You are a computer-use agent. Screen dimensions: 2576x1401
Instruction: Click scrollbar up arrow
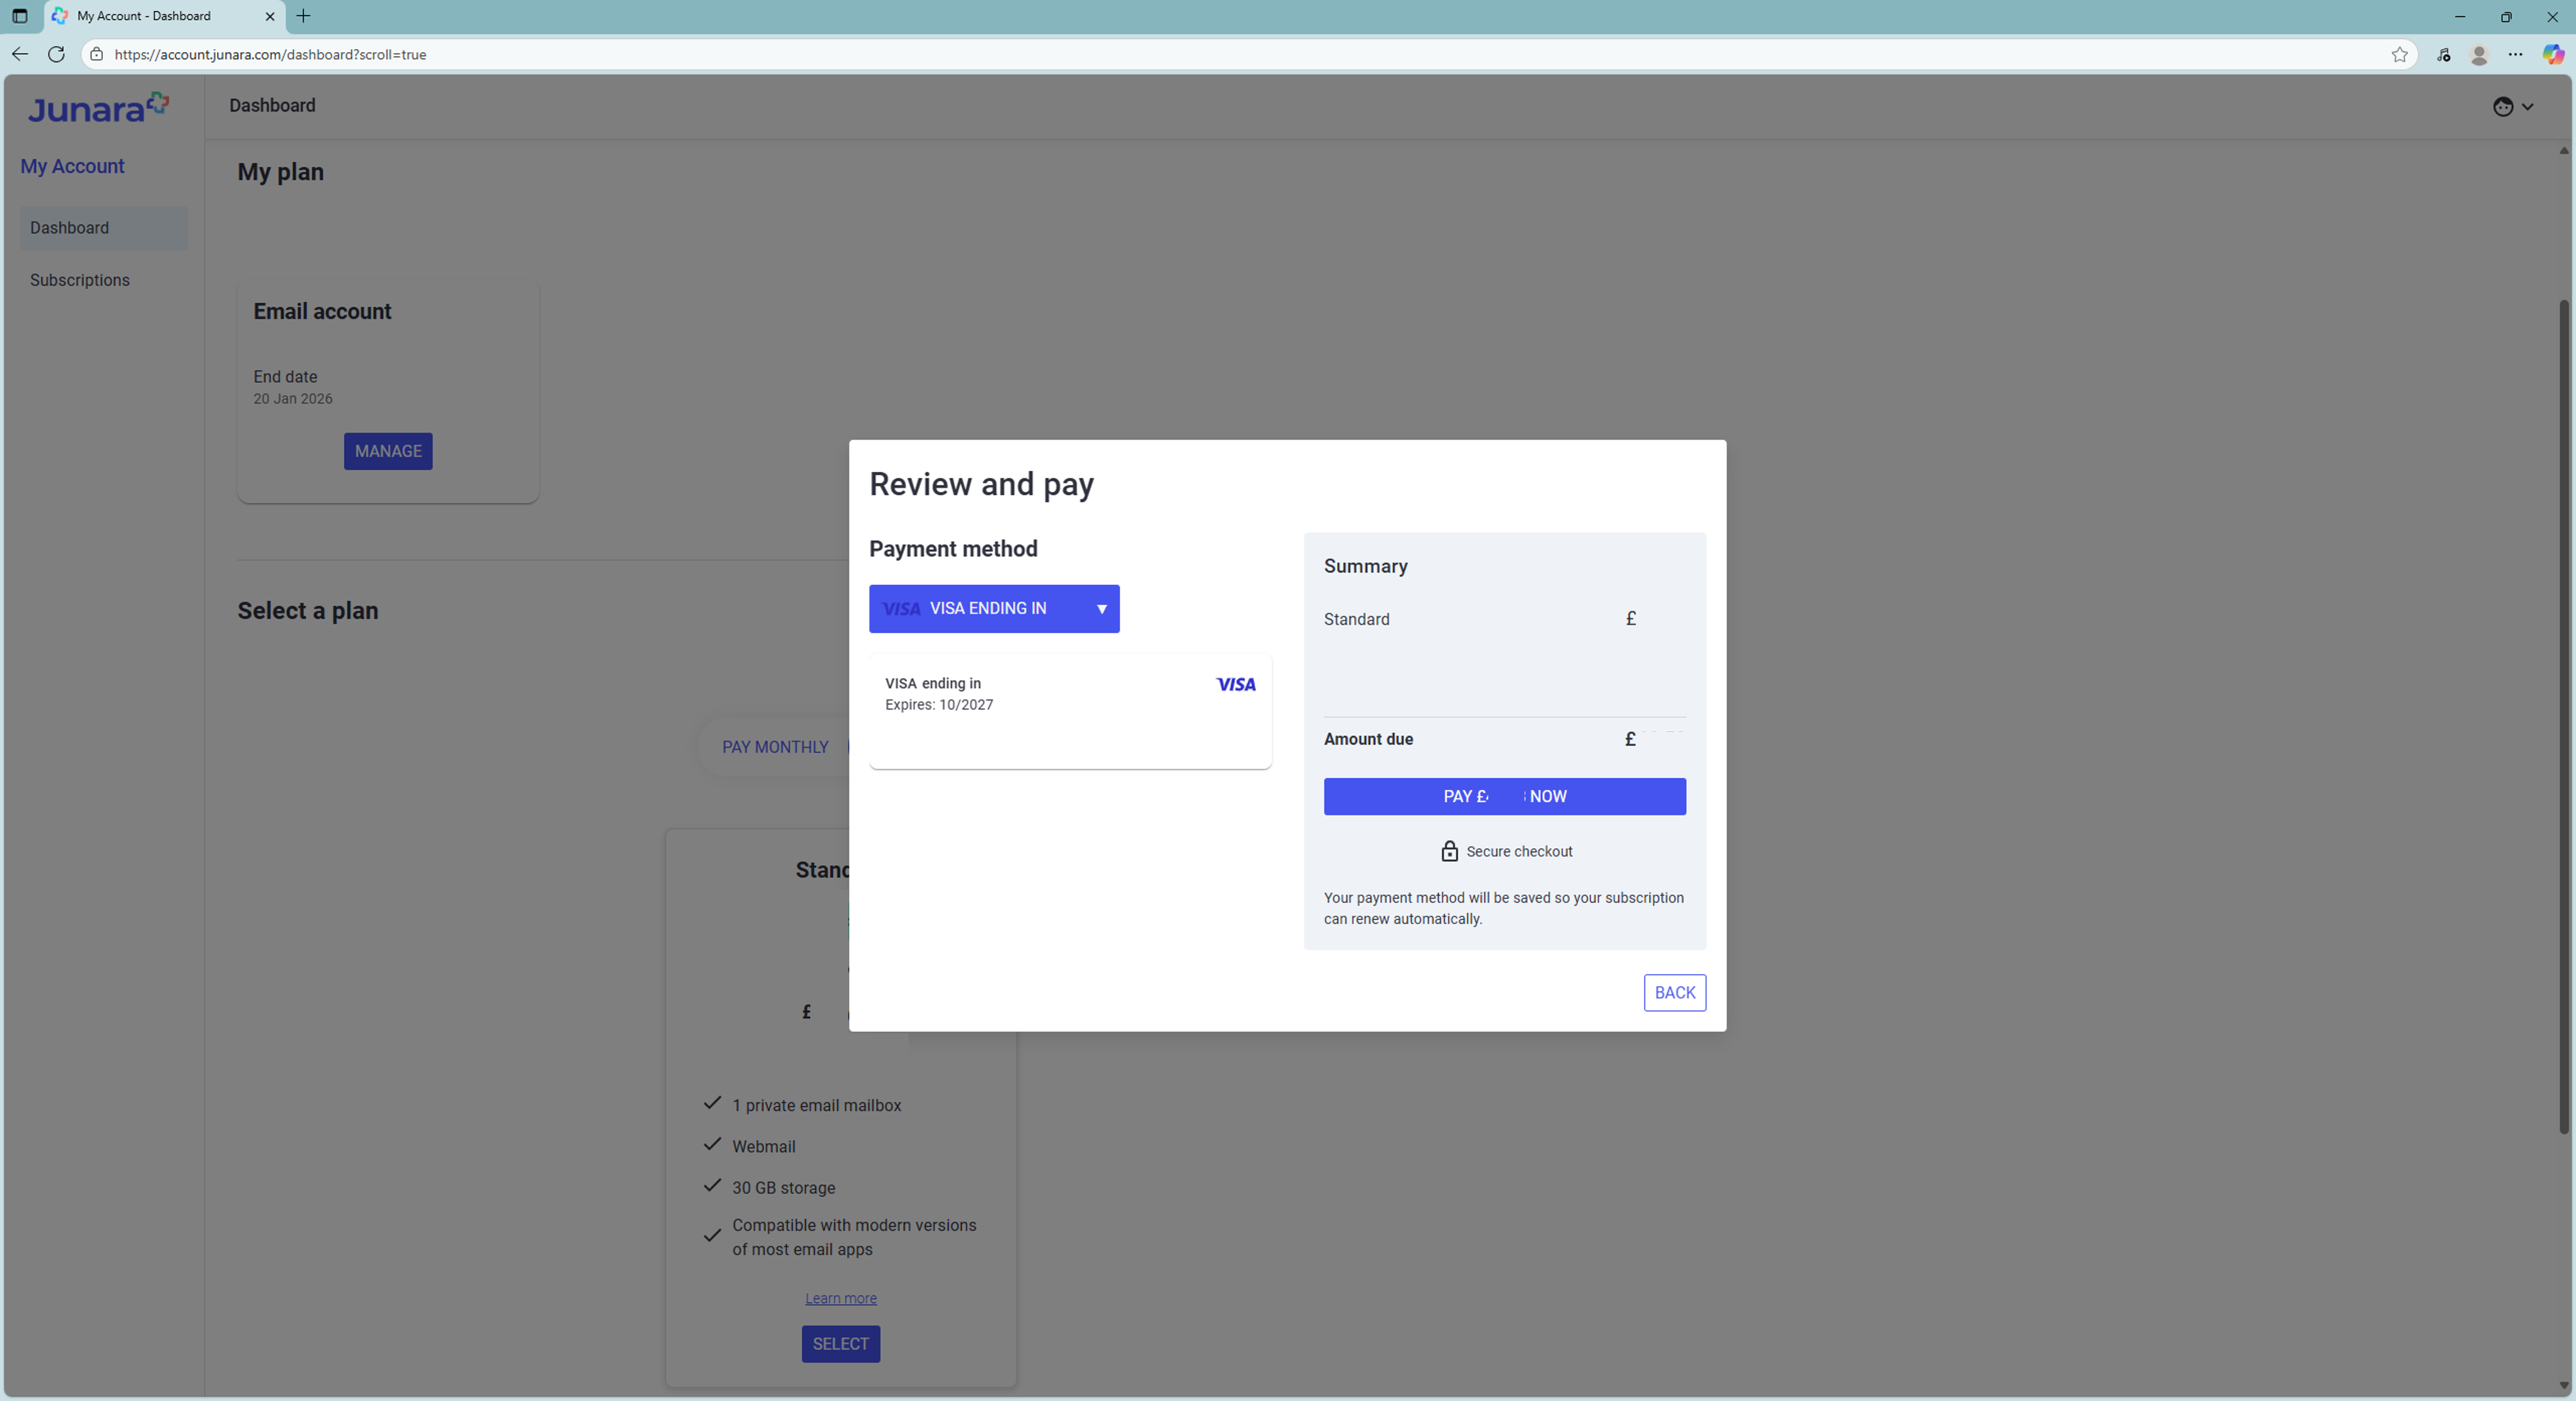[x=2563, y=151]
